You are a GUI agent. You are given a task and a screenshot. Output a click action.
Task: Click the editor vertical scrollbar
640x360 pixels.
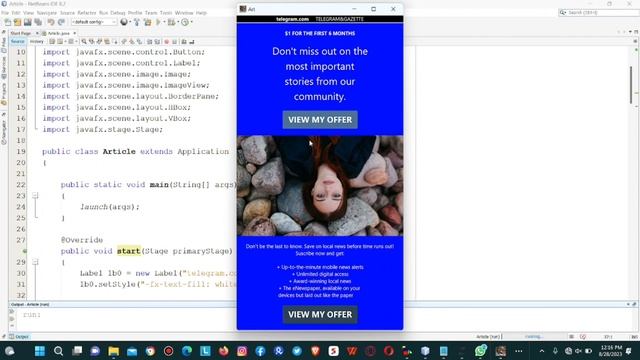(x=631, y=86)
